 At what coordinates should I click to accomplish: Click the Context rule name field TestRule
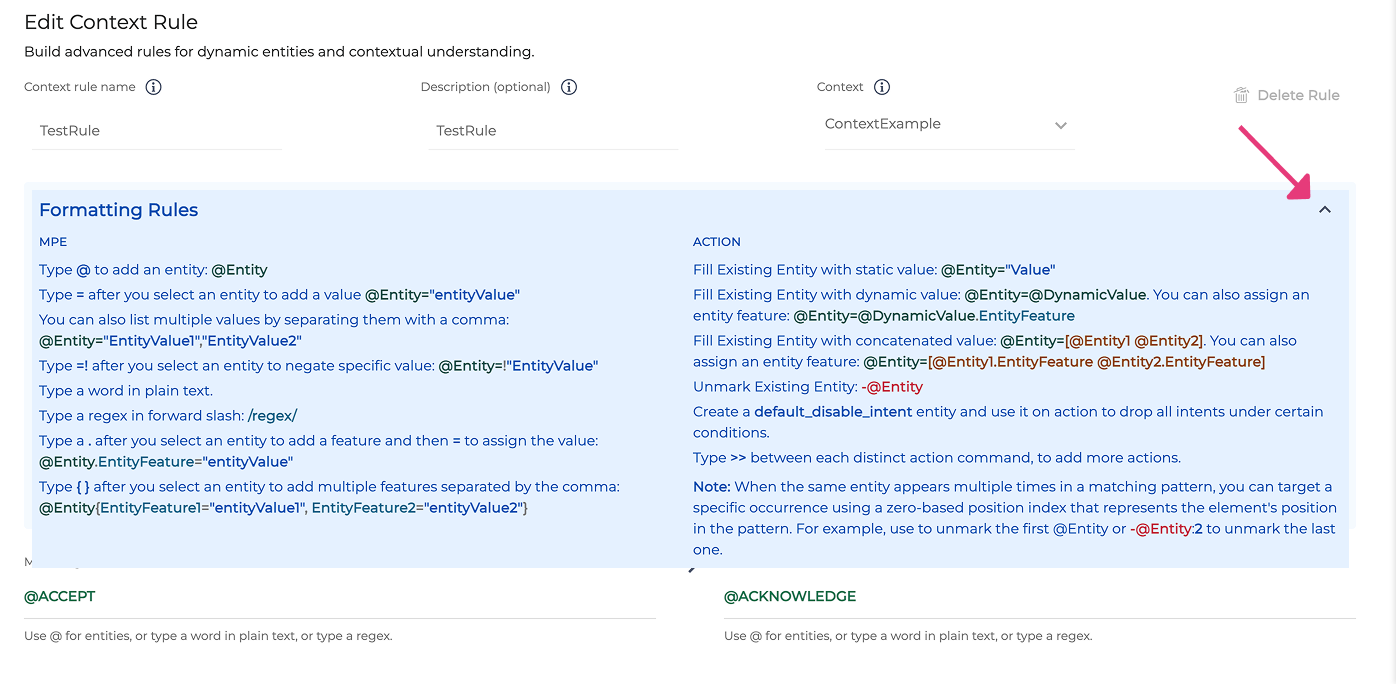pos(157,131)
